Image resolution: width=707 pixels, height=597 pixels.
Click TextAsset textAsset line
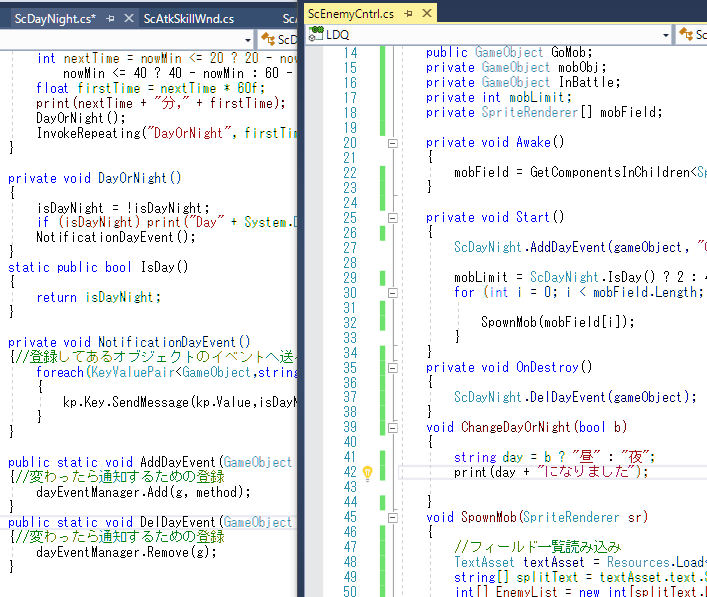[580, 562]
